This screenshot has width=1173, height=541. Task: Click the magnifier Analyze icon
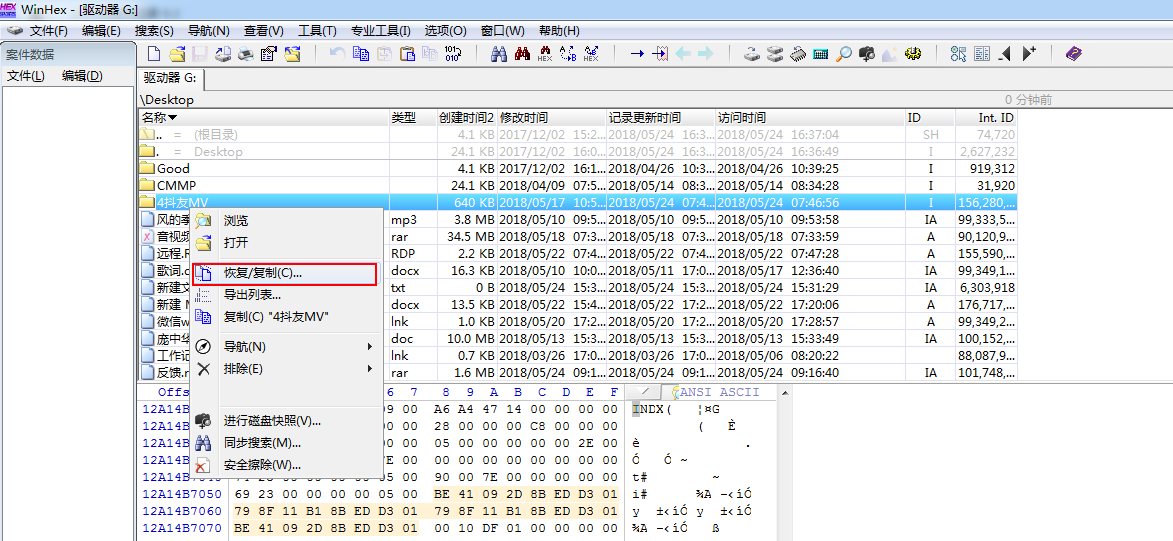point(845,54)
